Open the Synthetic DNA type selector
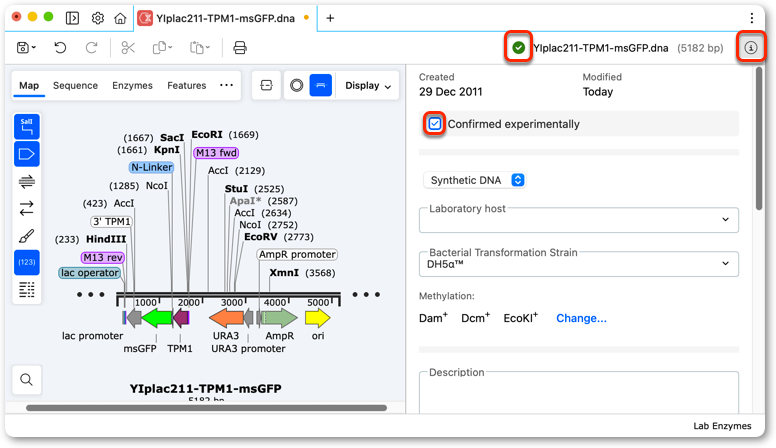The width and height of the screenshot is (776, 448). (475, 180)
